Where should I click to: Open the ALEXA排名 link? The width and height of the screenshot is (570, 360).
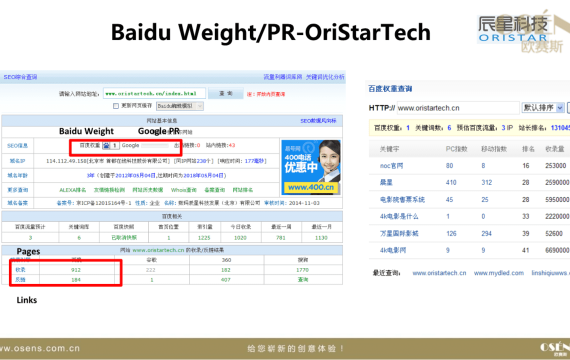pos(73,190)
